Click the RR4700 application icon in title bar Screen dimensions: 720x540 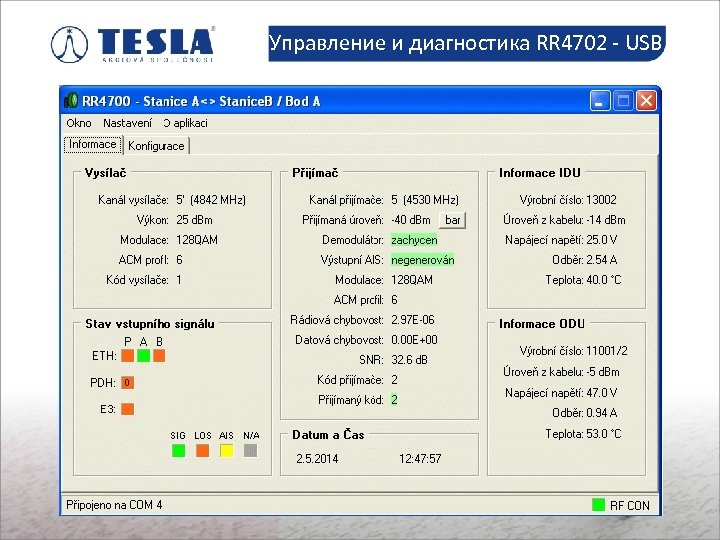(x=71, y=101)
